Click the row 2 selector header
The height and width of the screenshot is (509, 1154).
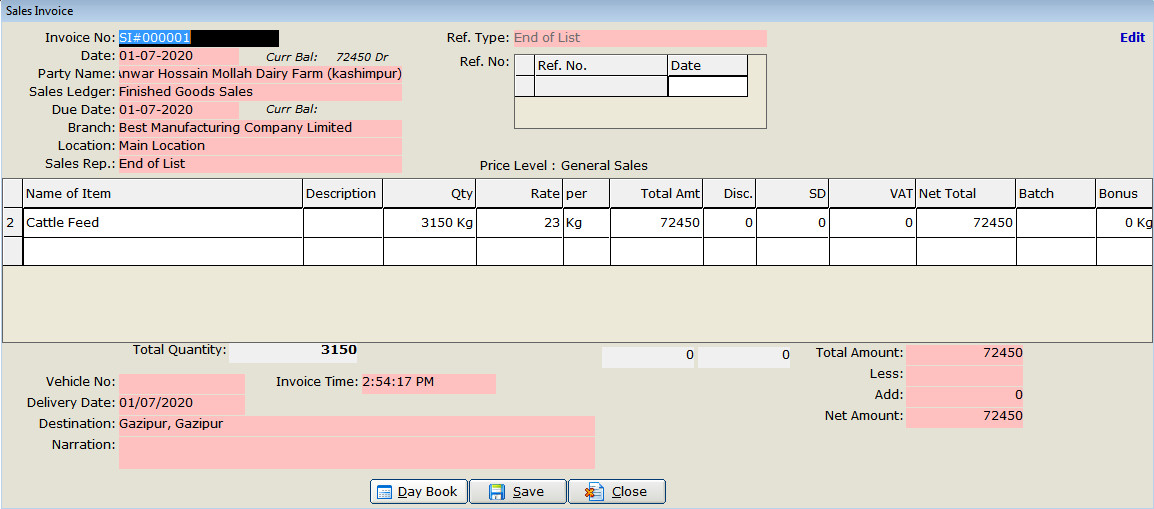(x=12, y=223)
